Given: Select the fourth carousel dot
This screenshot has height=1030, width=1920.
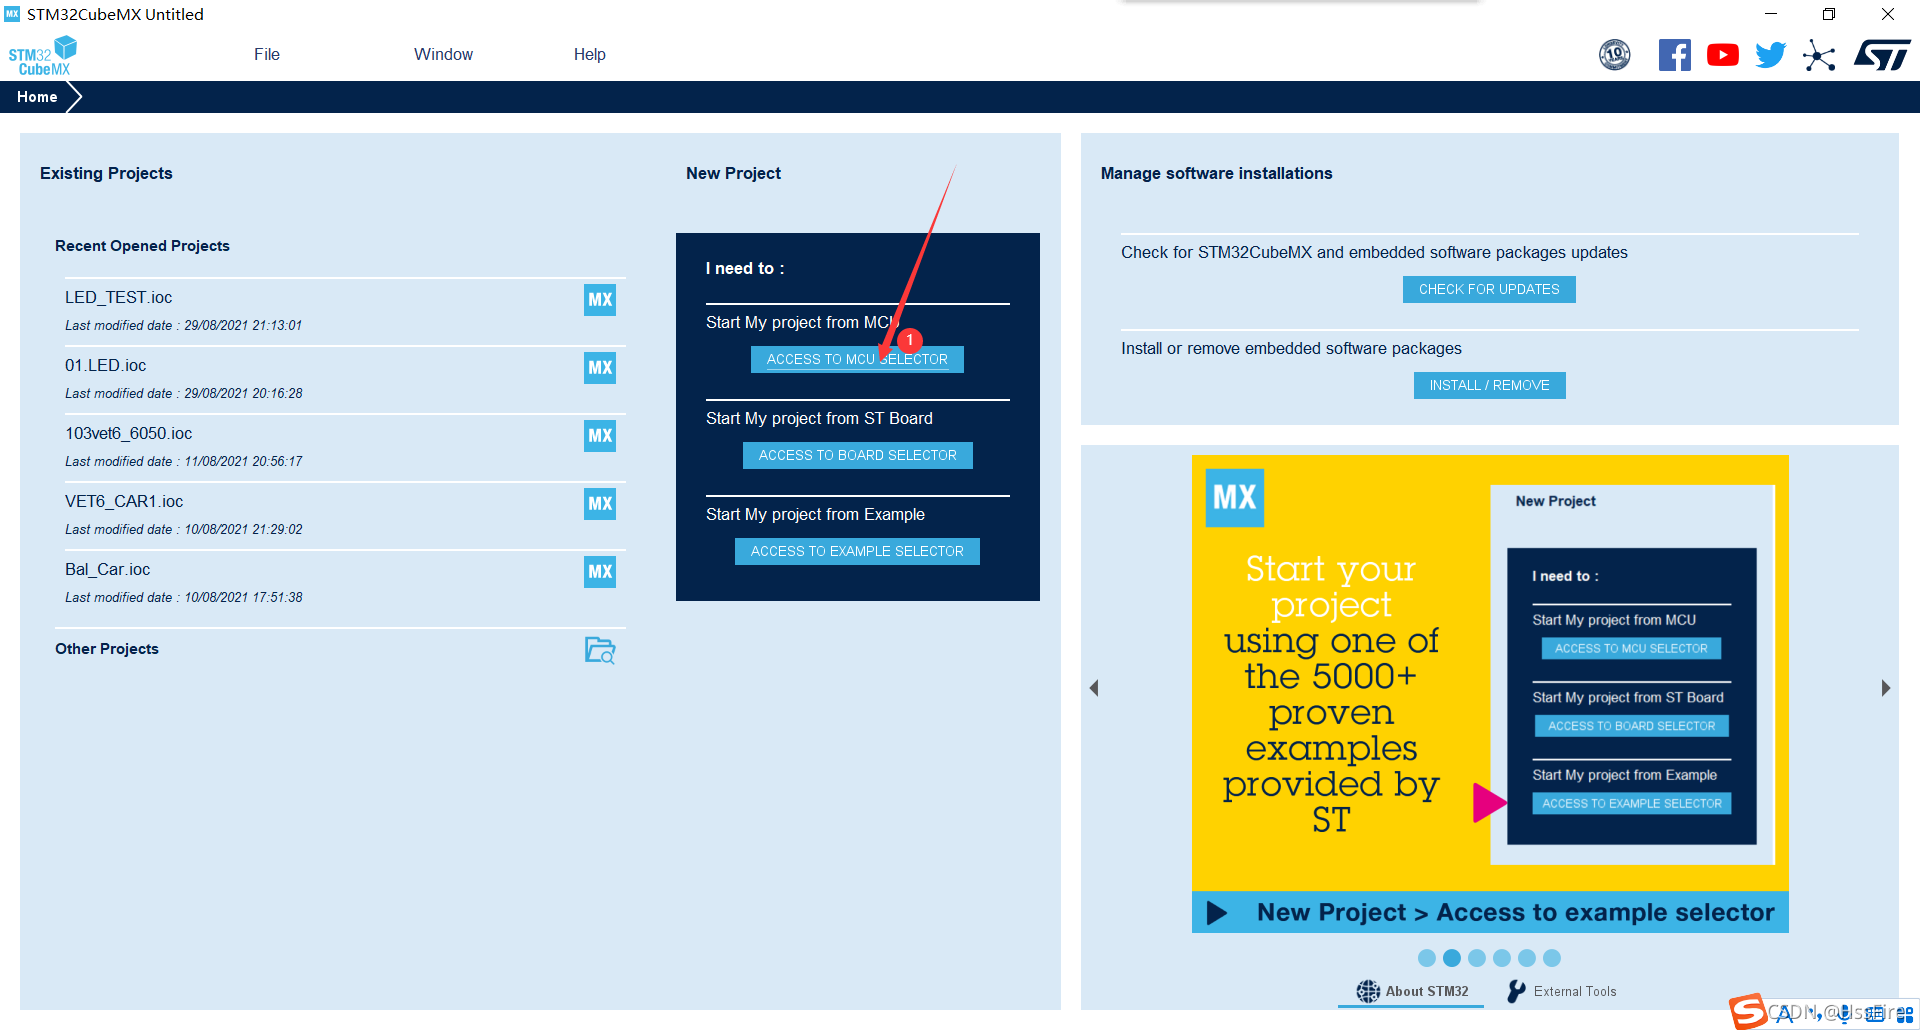Looking at the screenshot, I should click(x=1502, y=958).
